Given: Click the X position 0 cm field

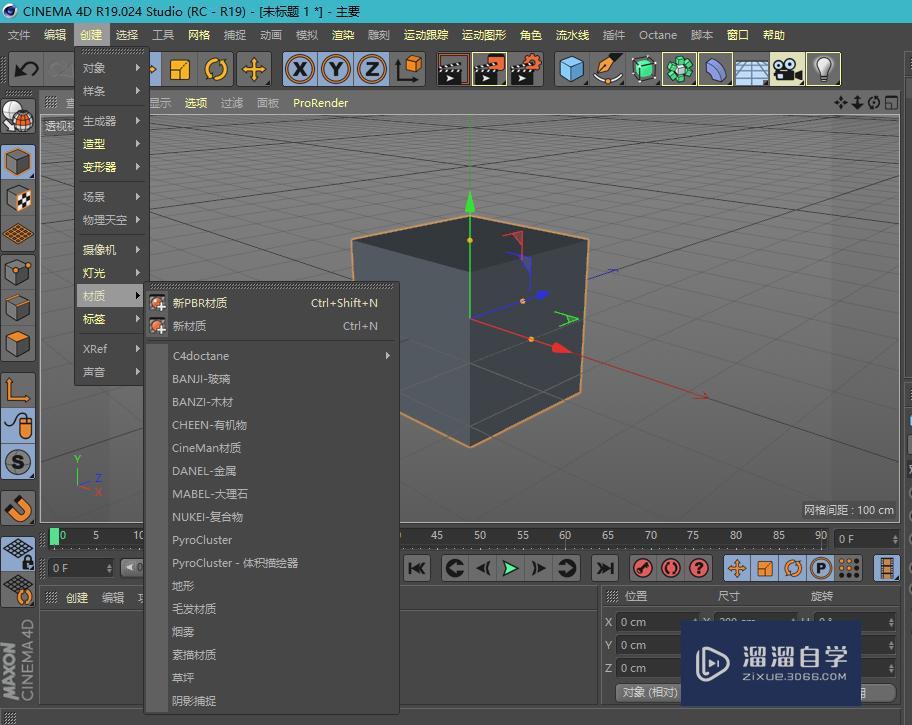Looking at the screenshot, I should (658, 622).
